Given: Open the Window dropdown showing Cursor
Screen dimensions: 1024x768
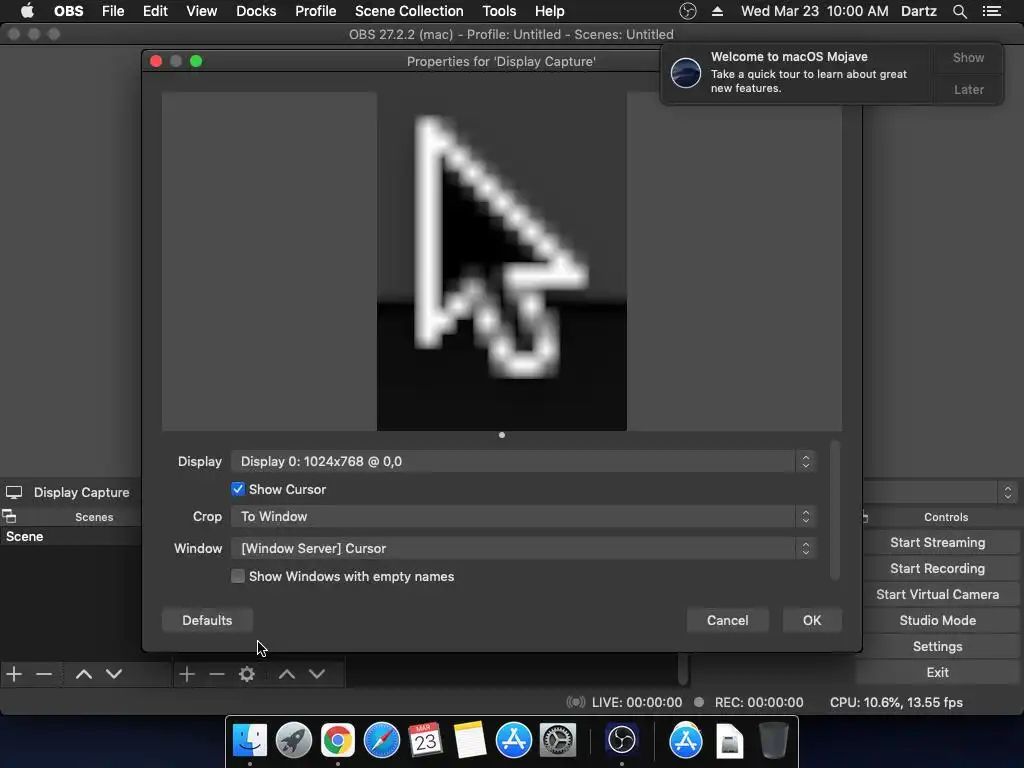Looking at the screenshot, I should click(523, 549).
